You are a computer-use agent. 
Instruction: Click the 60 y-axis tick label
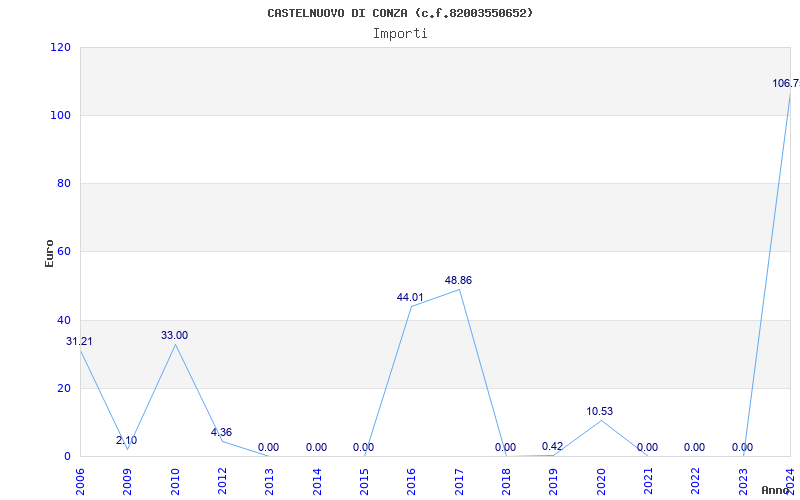(x=62, y=252)
